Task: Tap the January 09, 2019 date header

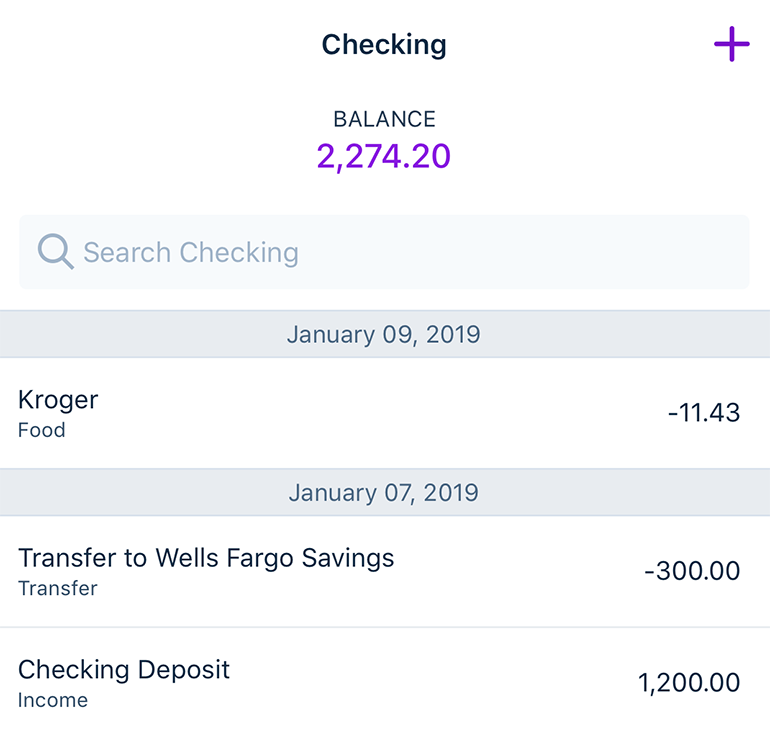Action: (385, 334)
